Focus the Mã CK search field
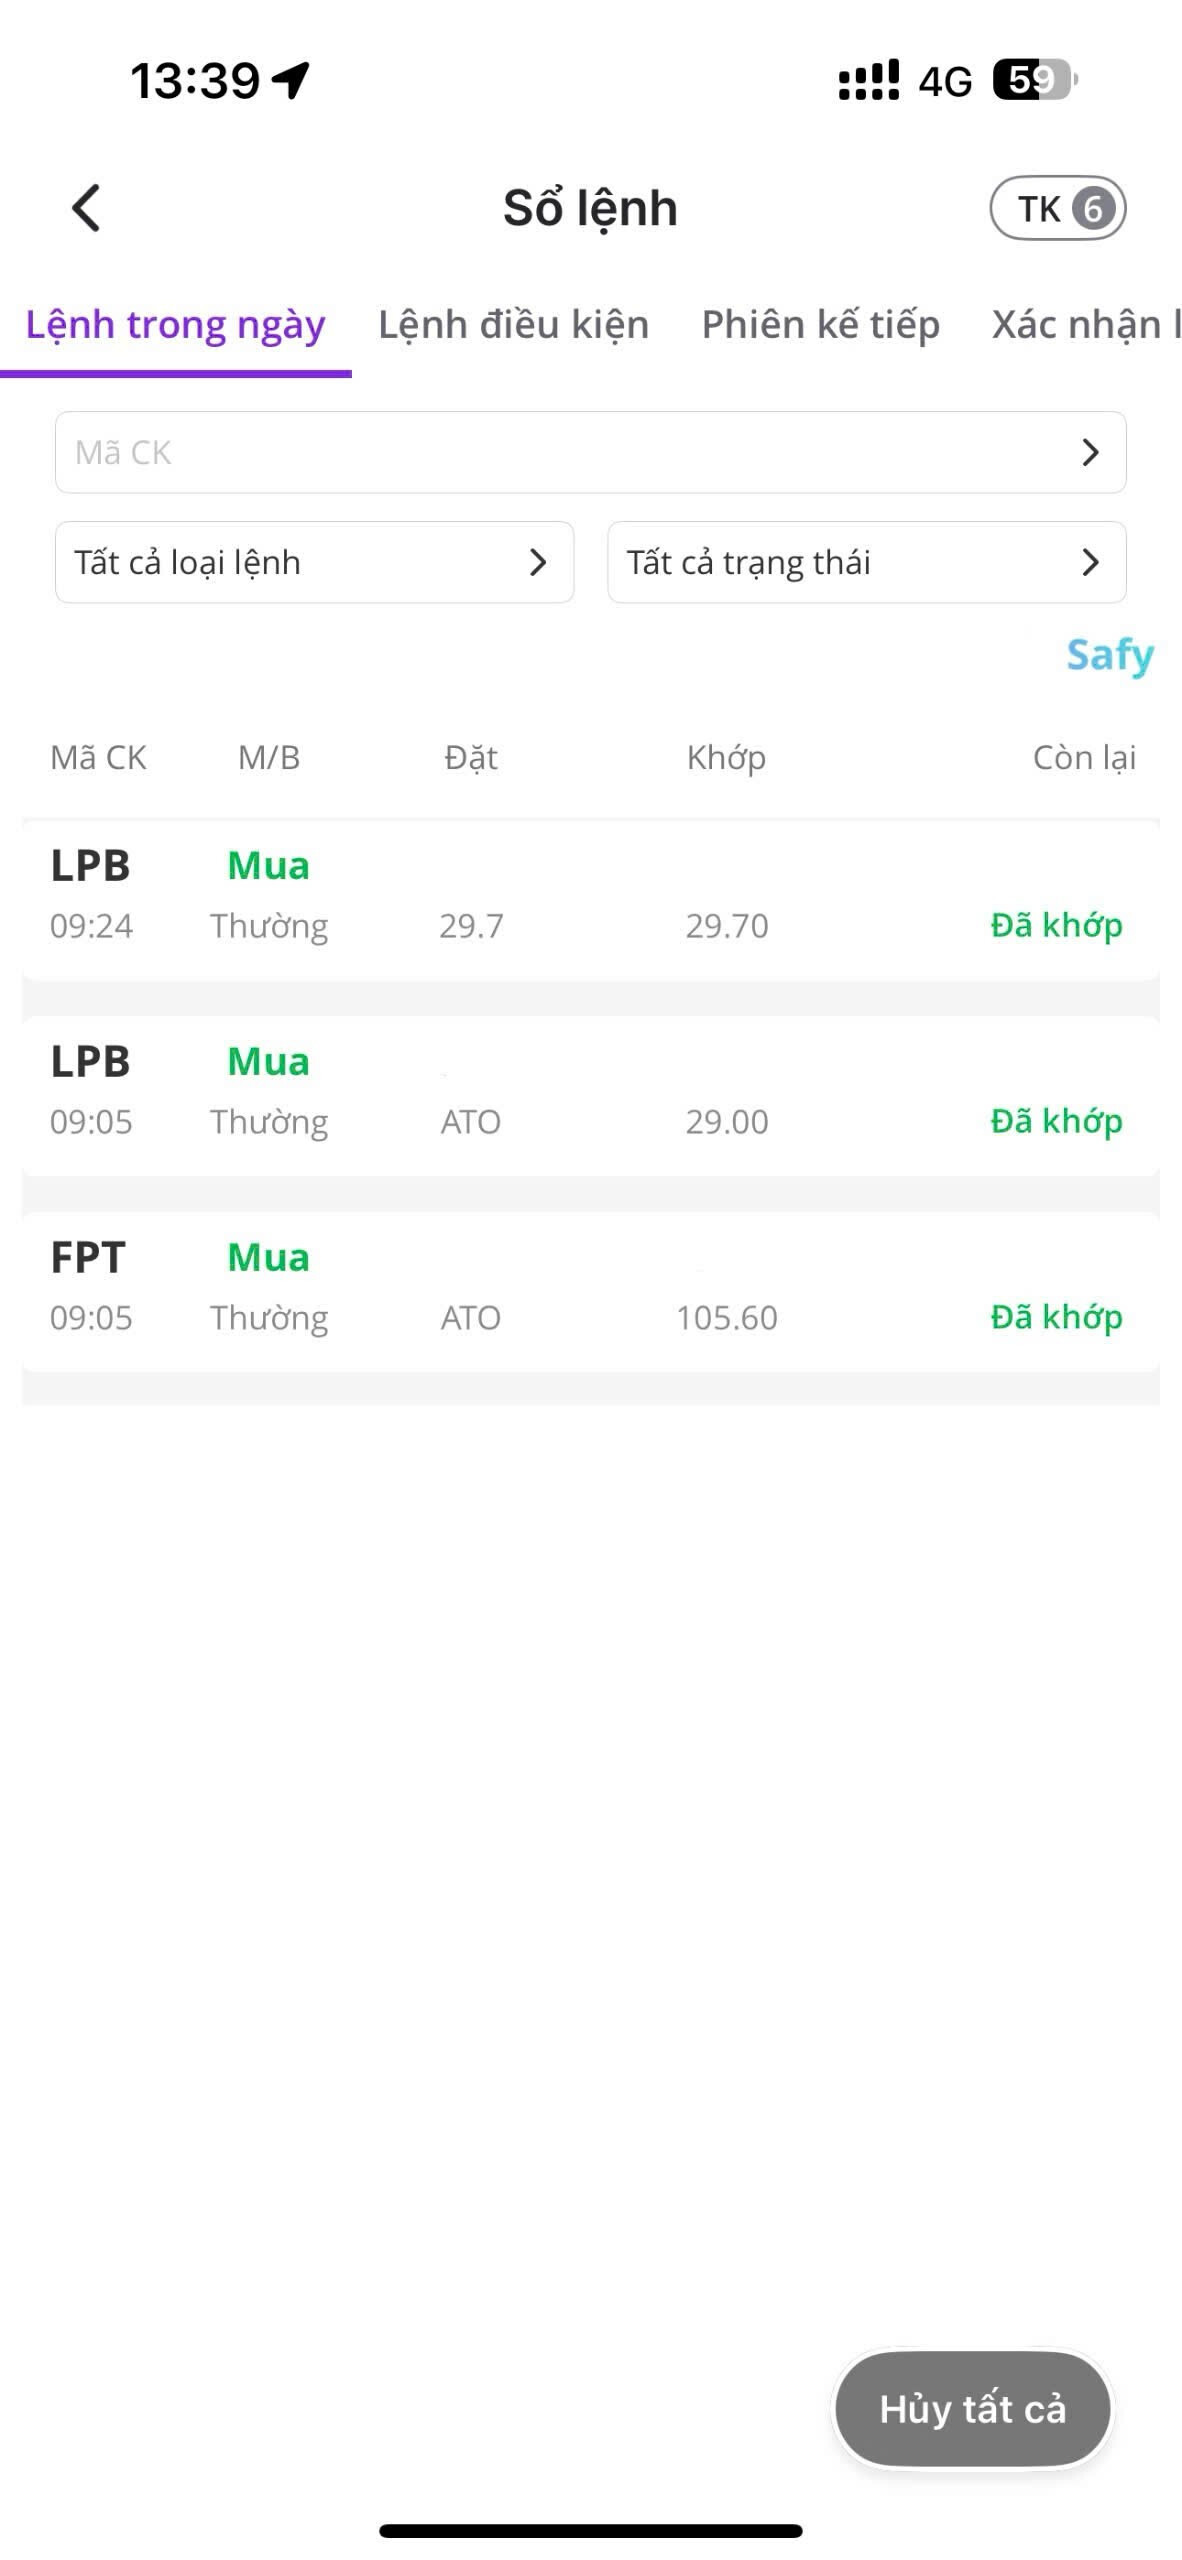This screenshot has height=2560, width=1182. tap(560, 452)
